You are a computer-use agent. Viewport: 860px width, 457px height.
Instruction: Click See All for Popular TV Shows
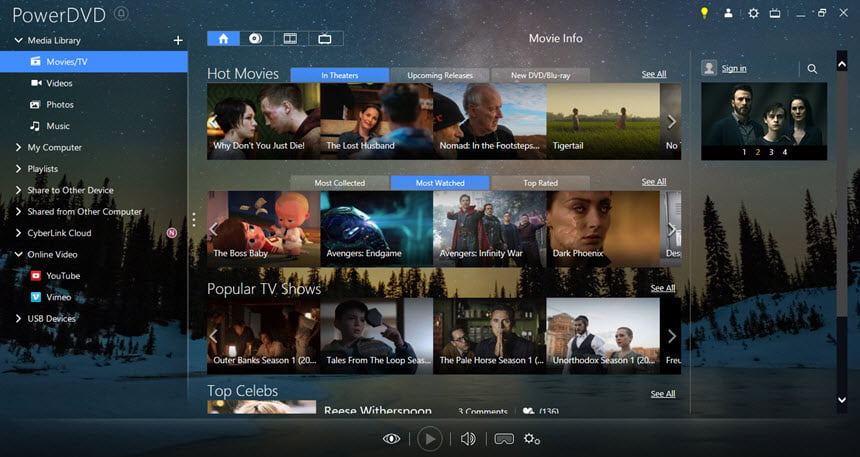(663, 288)
